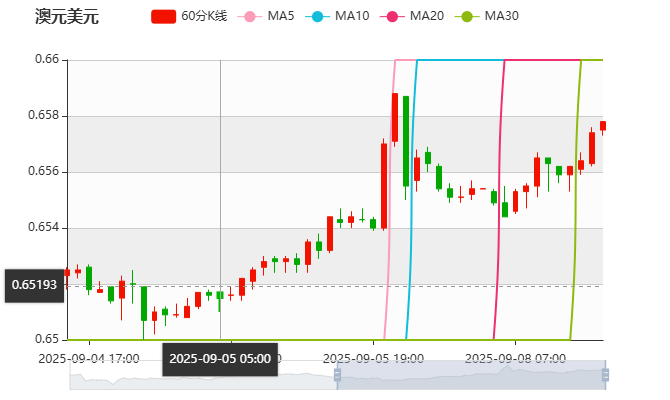Click the magenta MA20 legend marker
This screenshot has width=670, height=400.
pos(392,17)
